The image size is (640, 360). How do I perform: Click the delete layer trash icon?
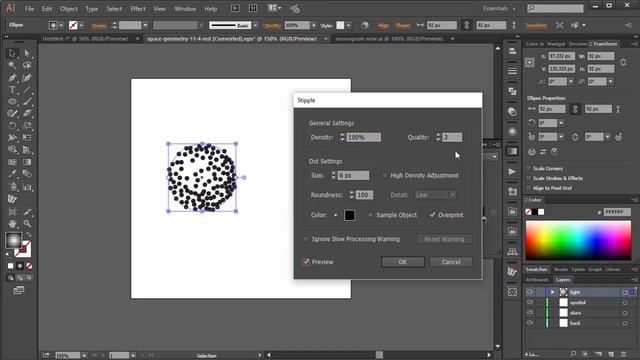point(624,354)
